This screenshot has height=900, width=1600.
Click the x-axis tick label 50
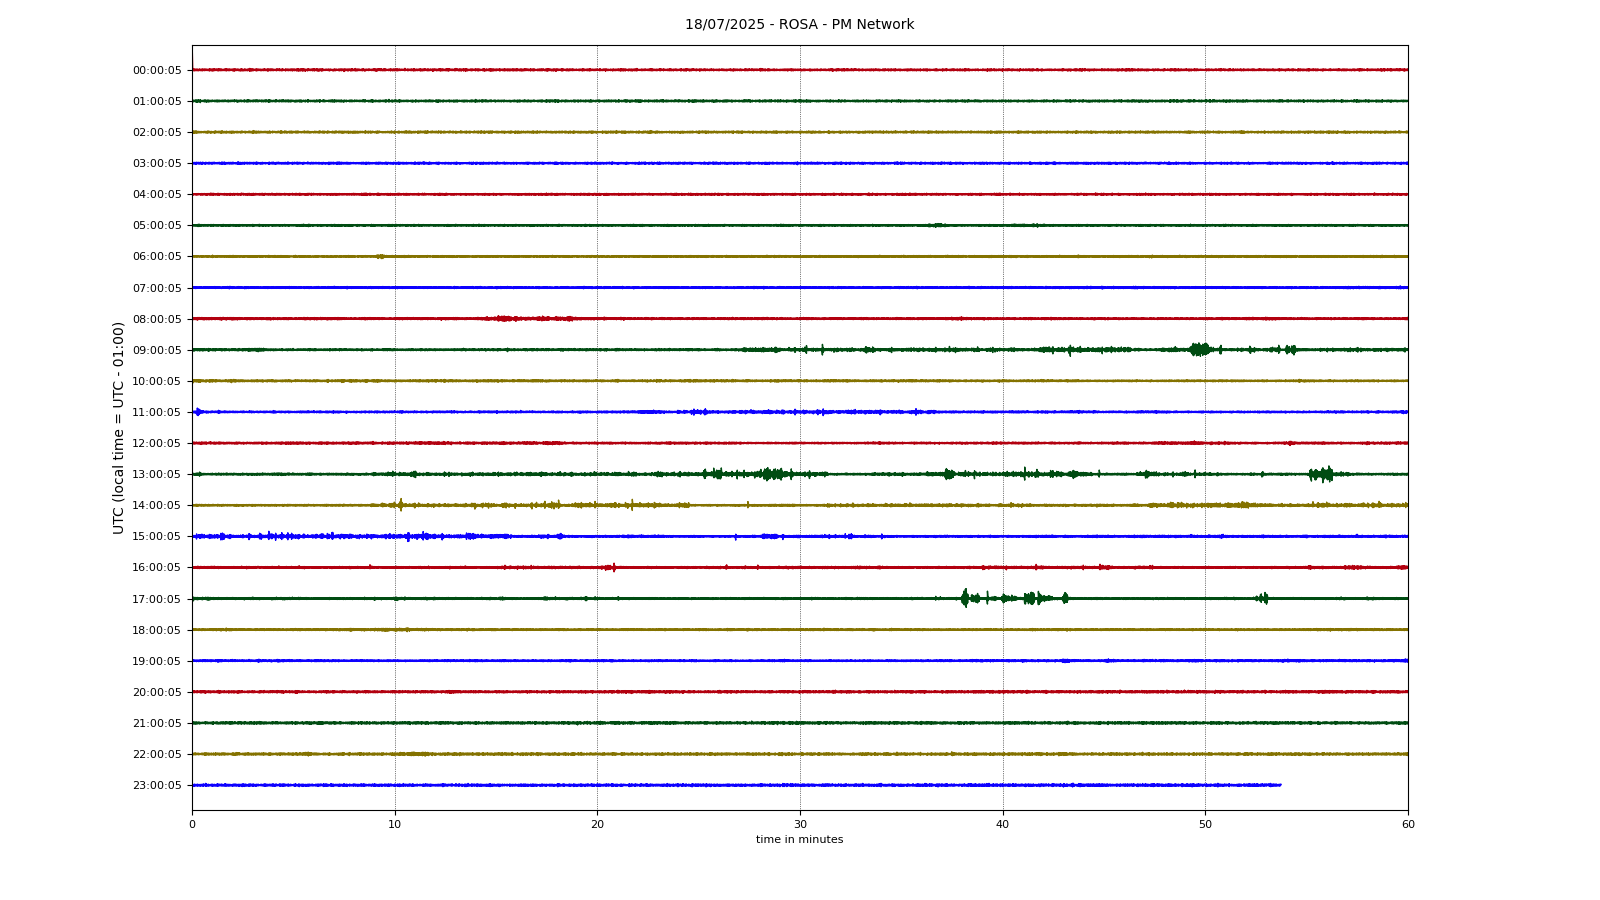(1205, 824)
